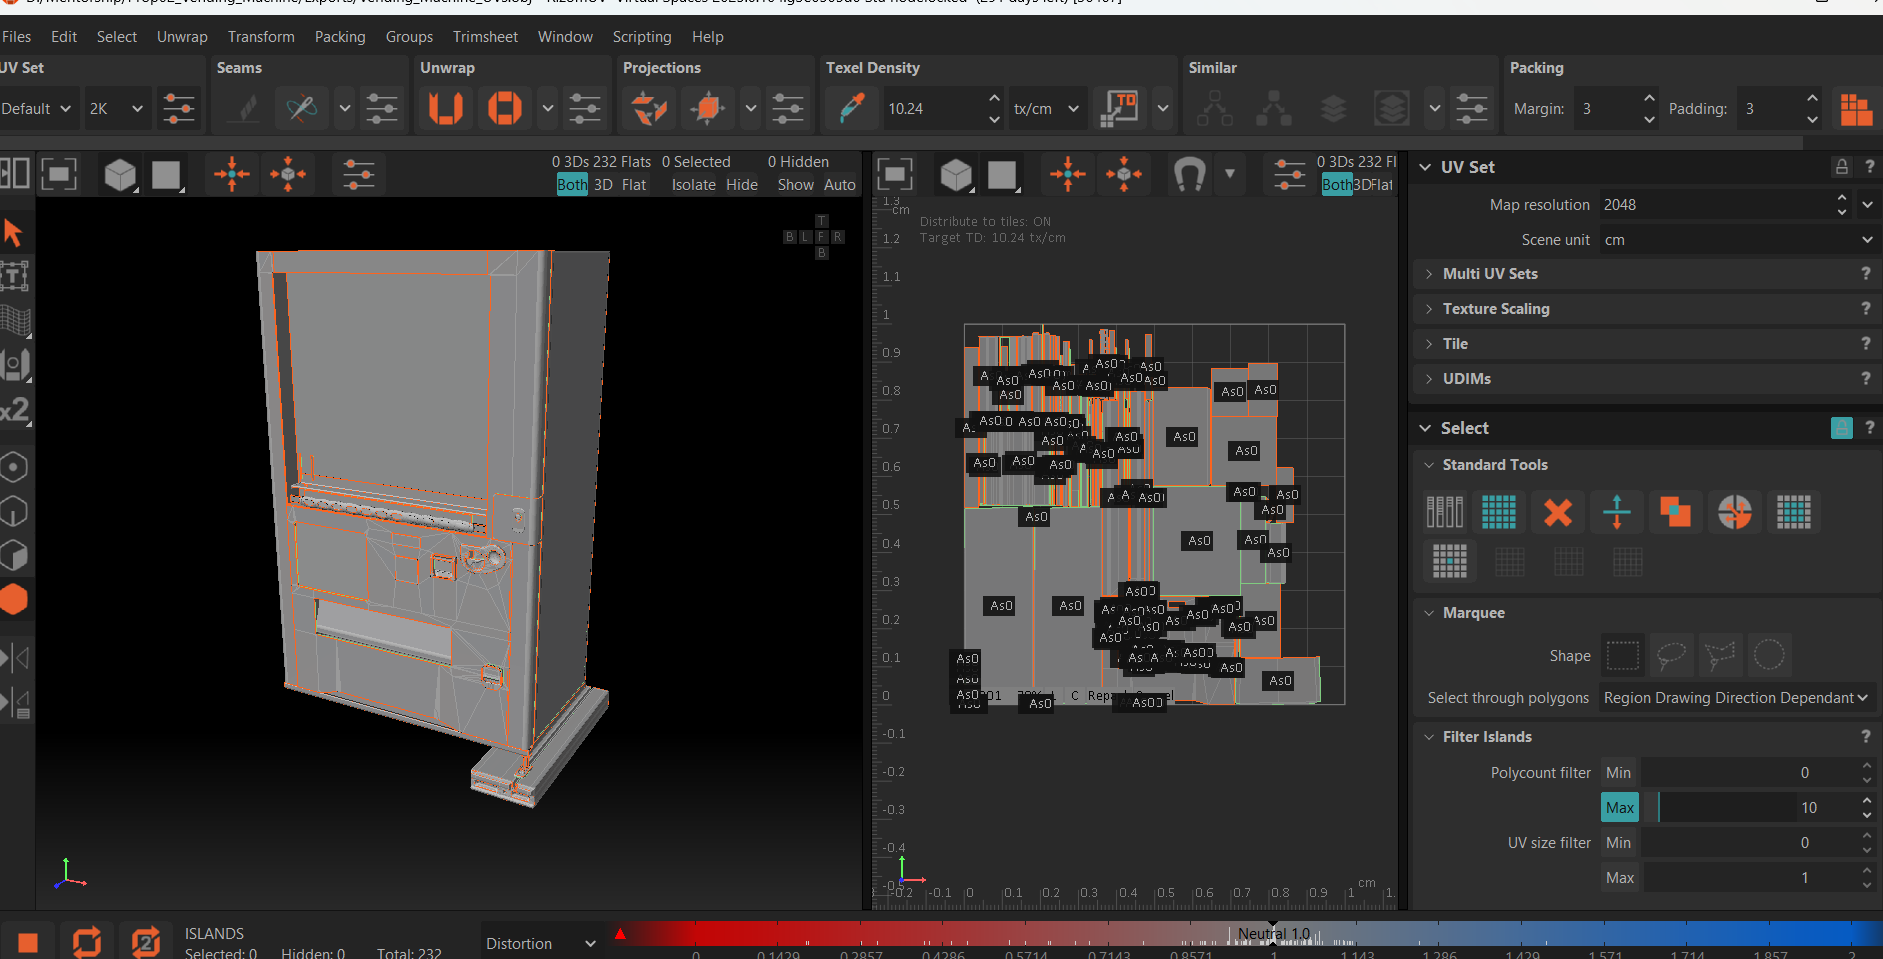Open the Select through polygons dropdown
Image resolution: width=1883 pixels, height=959 pixels.
click(x=1735, y=698)
